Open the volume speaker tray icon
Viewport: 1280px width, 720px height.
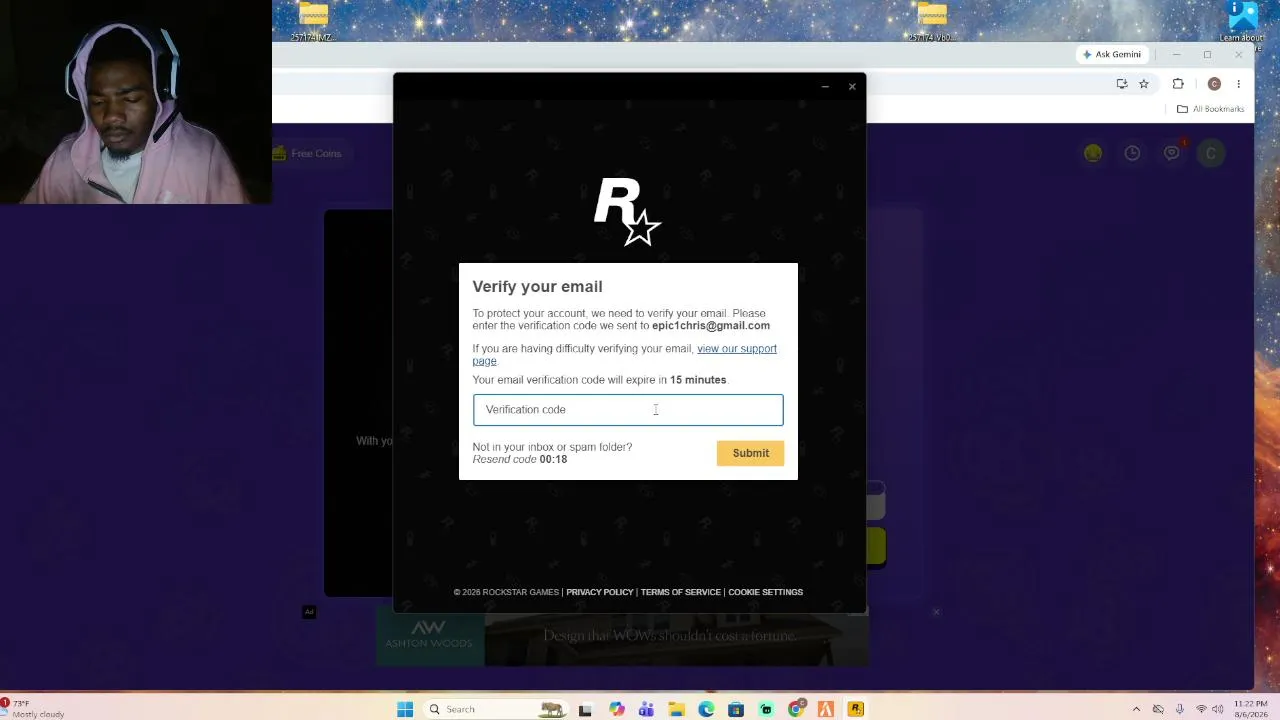[x=1219, y=709]
